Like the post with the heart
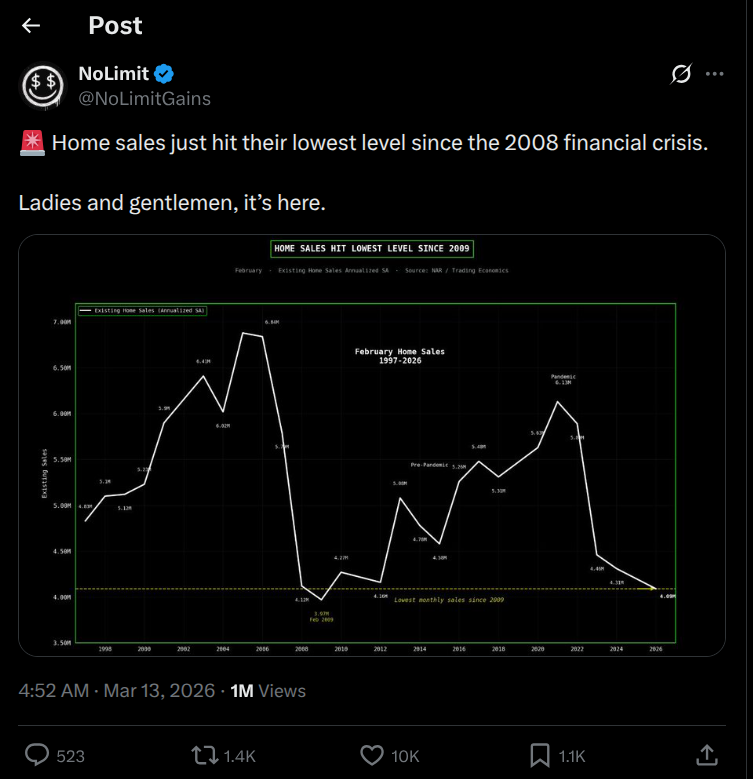The image size is (753, 779). [x=372, y=755]
